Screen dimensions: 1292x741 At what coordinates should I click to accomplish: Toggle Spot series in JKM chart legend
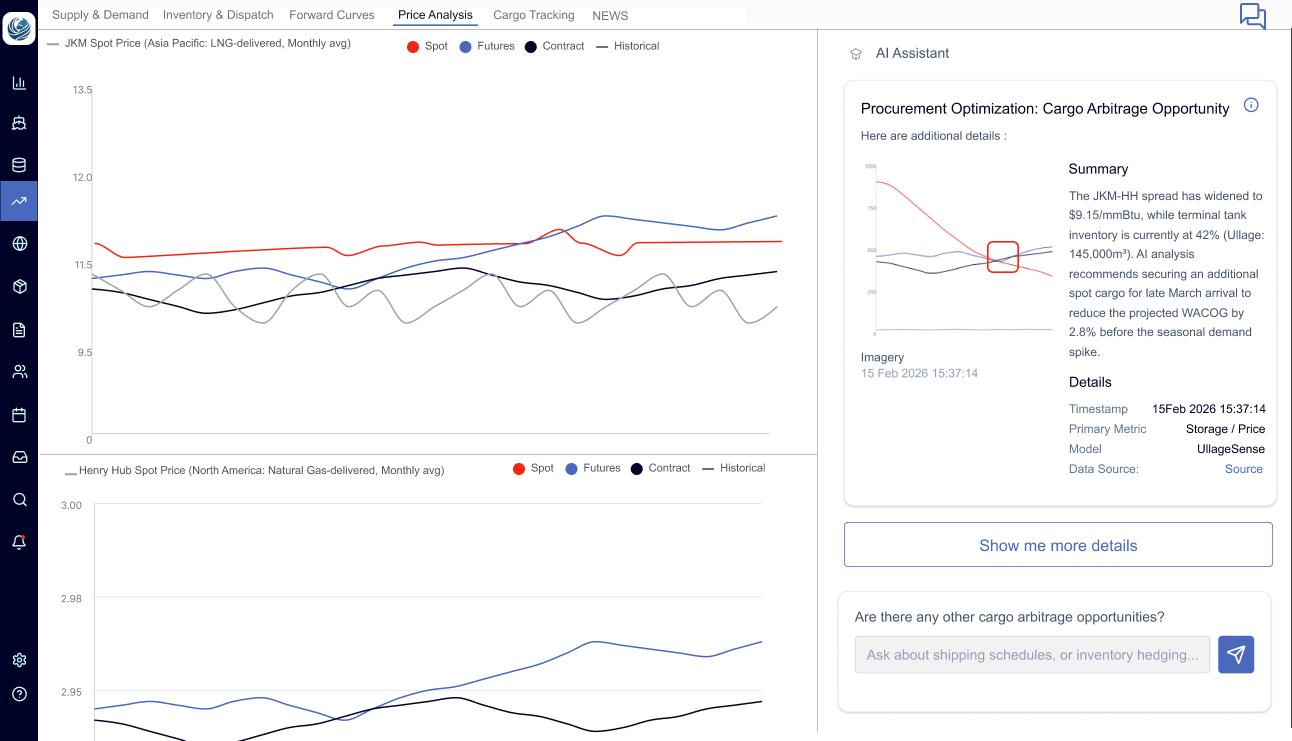(x=427, y=46)
